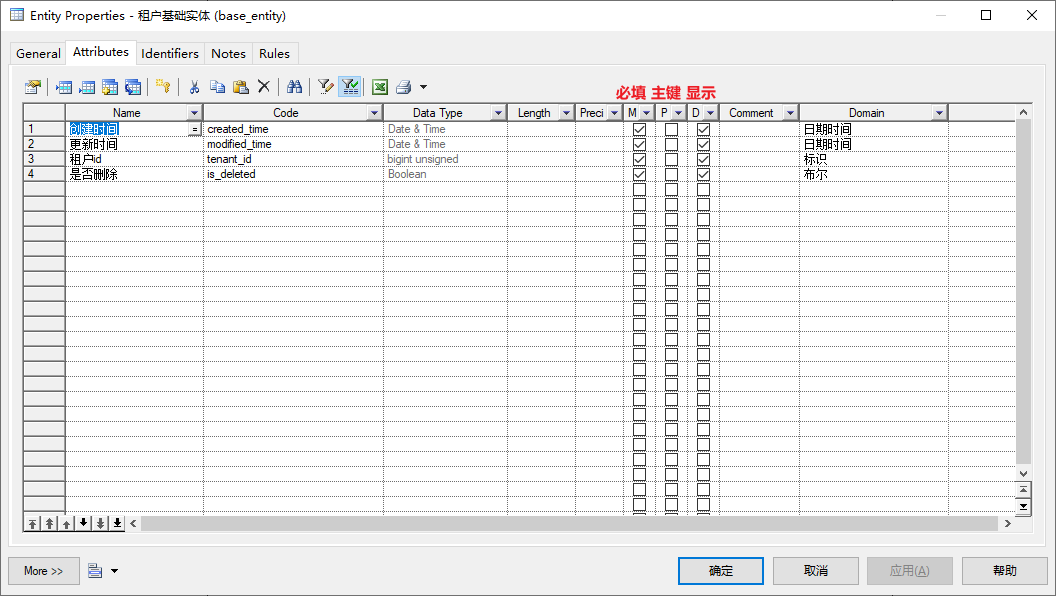1056x596 pixels.
Task: Select row header number 3
Action: (x=44, y=159)
